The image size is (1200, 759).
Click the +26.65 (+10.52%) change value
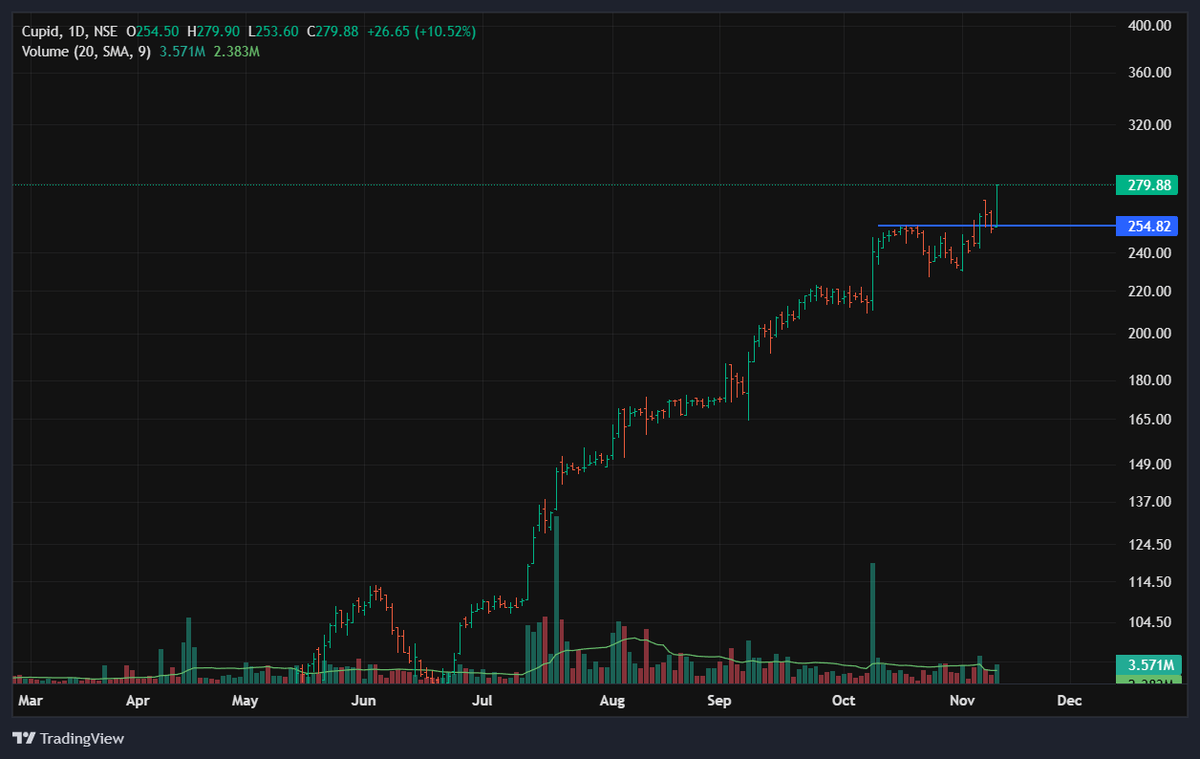click(421, 32)
